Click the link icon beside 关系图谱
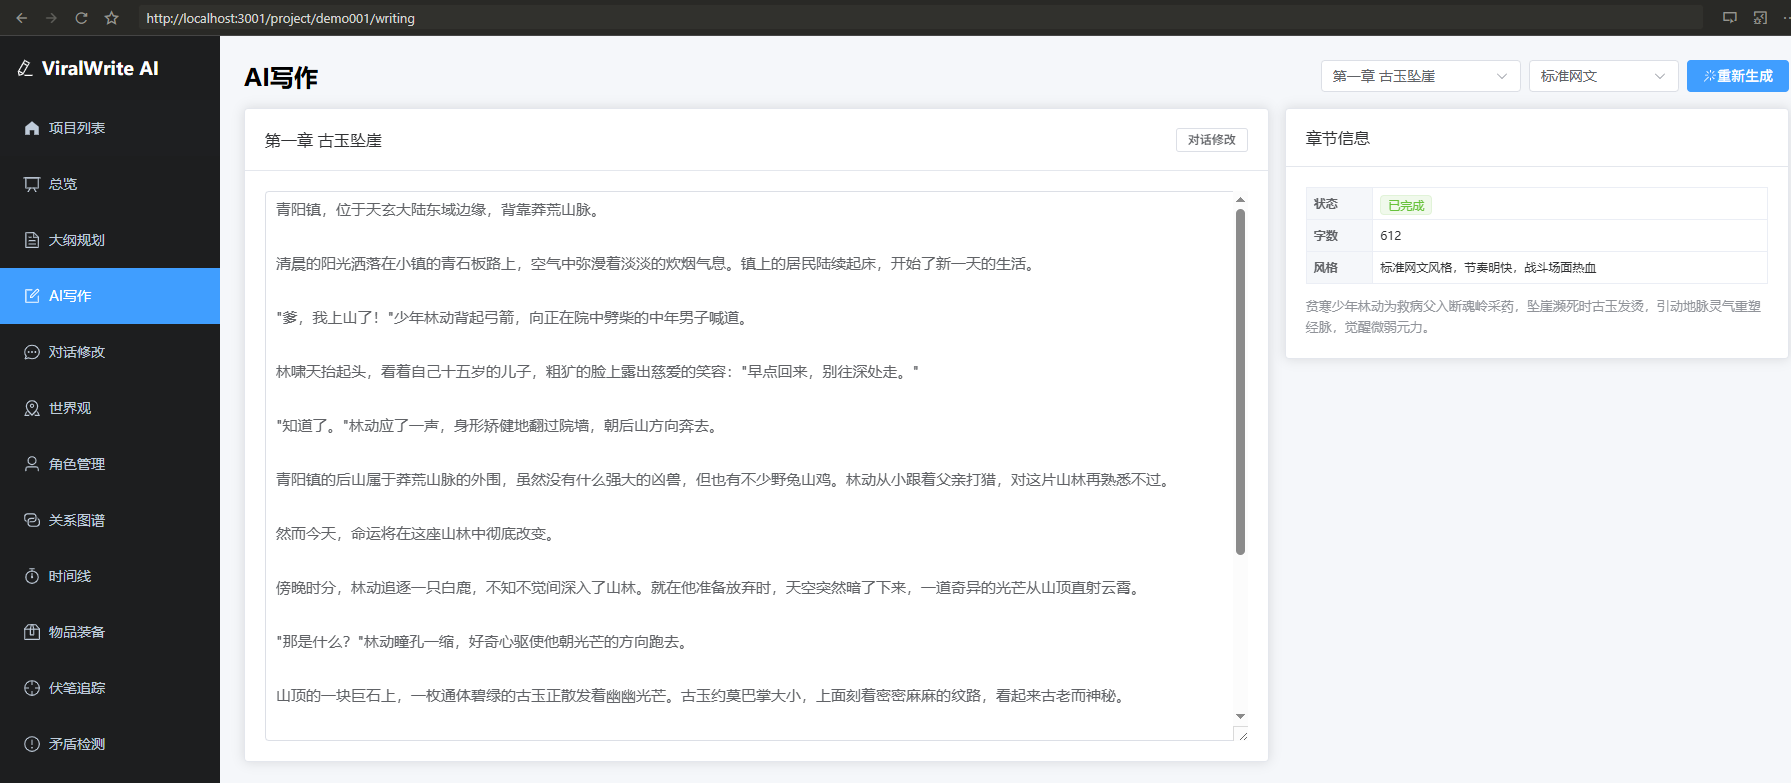 pos(32,520)
